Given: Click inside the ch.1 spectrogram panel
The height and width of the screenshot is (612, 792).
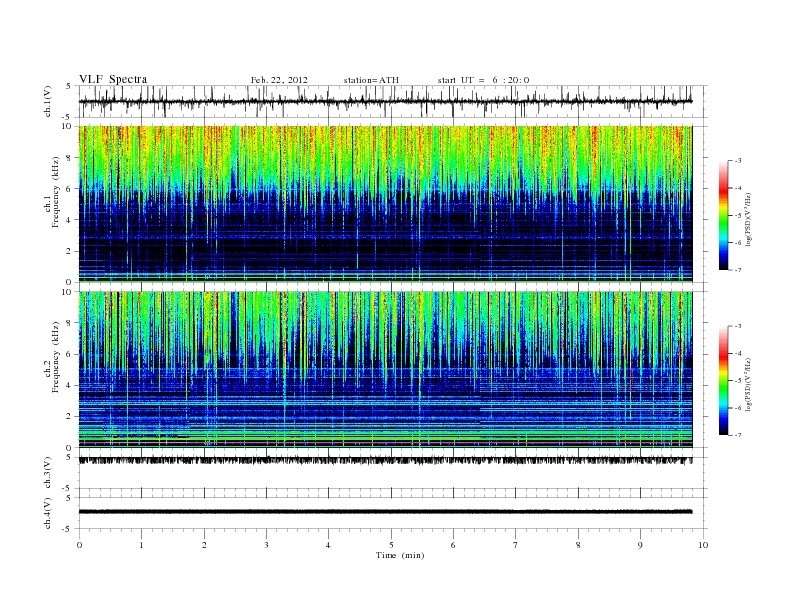Looking at the screenshot, I should tap(385, 203).
